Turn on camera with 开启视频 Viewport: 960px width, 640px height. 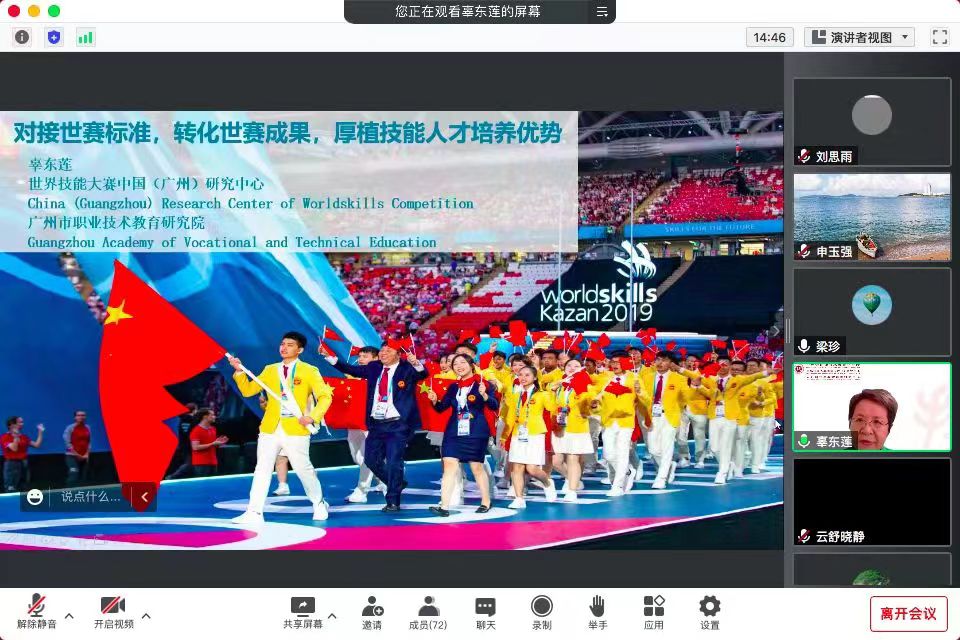point(113,612)
